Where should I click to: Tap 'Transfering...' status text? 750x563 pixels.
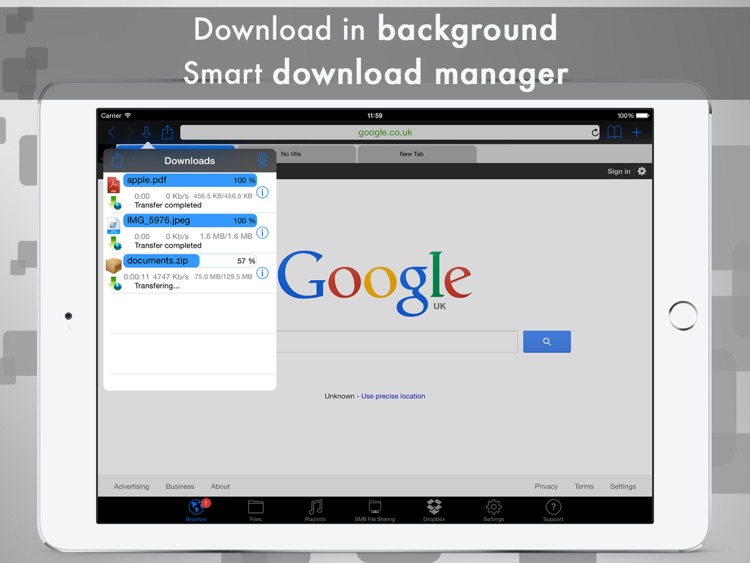157,286
